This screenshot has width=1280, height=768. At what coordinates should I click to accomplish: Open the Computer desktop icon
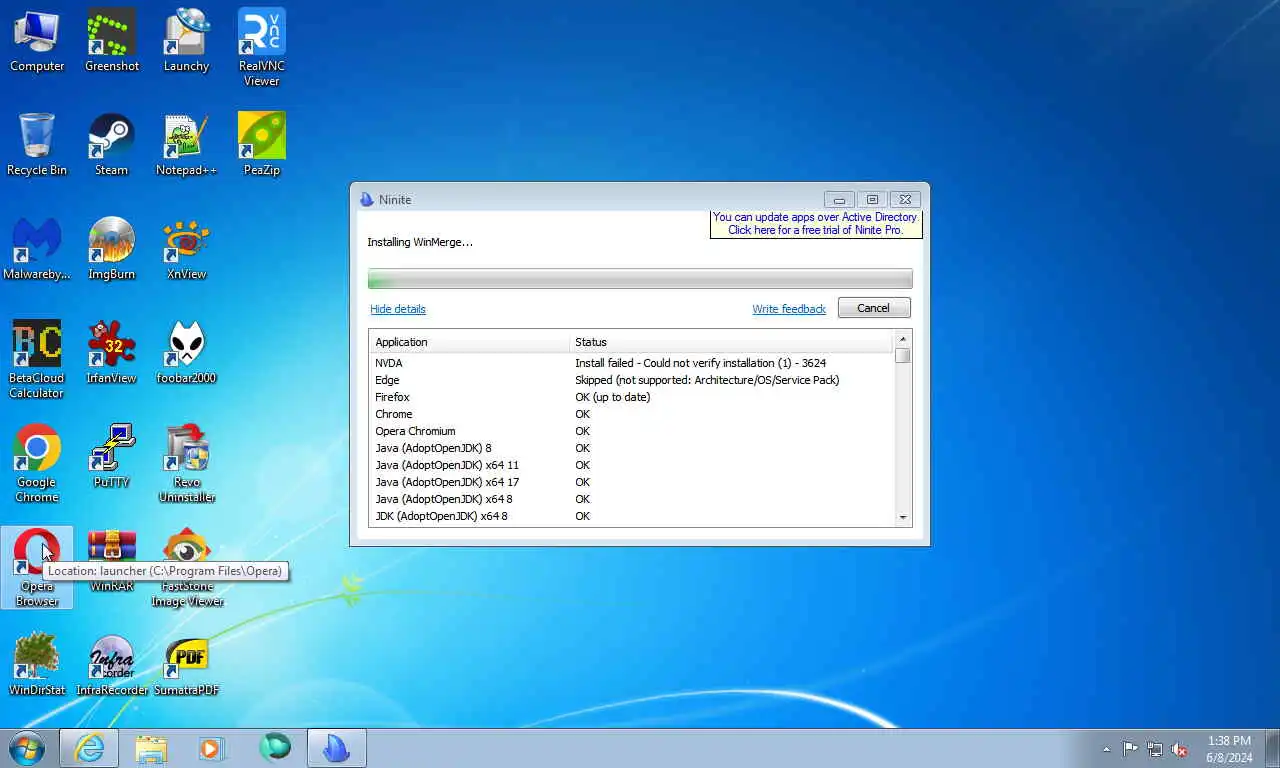[x=37, y=40]
